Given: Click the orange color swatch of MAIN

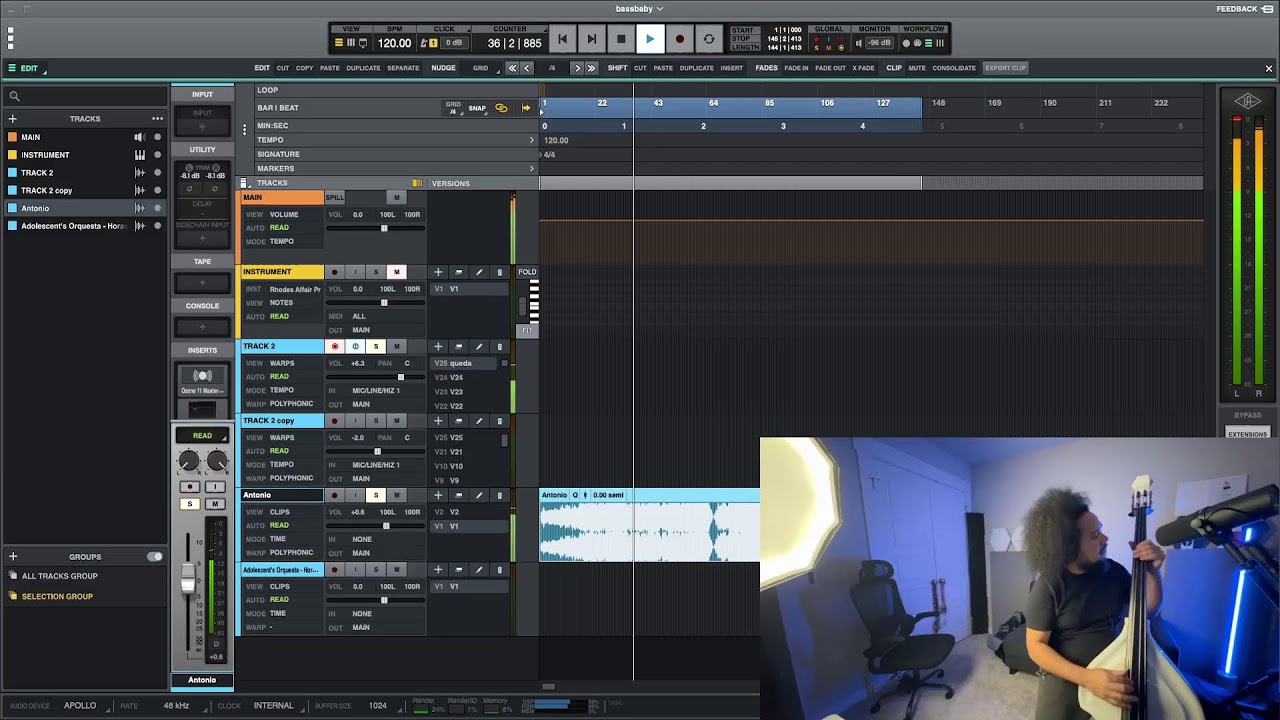Looking at the screenshot, I should (x=12, y=137).
